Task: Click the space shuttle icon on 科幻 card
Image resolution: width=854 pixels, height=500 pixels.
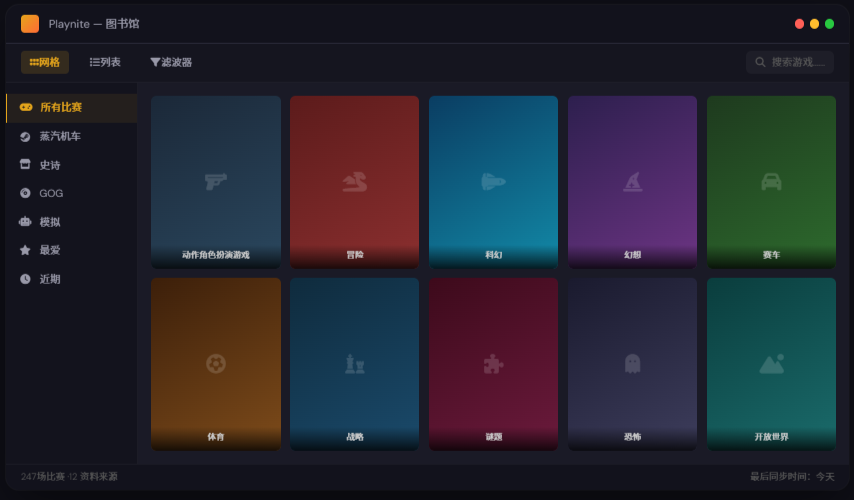Action: pos(493,181)
